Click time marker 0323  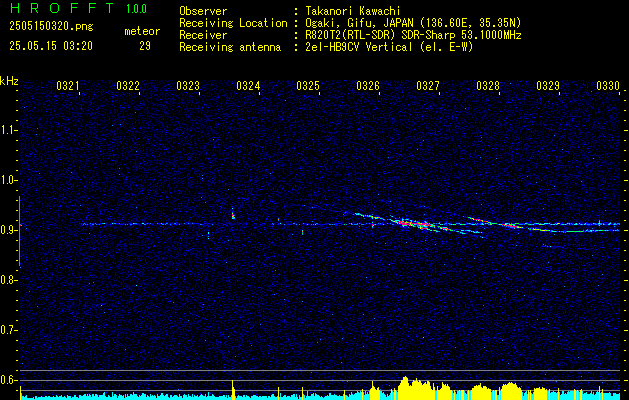[x=188, y=85]
